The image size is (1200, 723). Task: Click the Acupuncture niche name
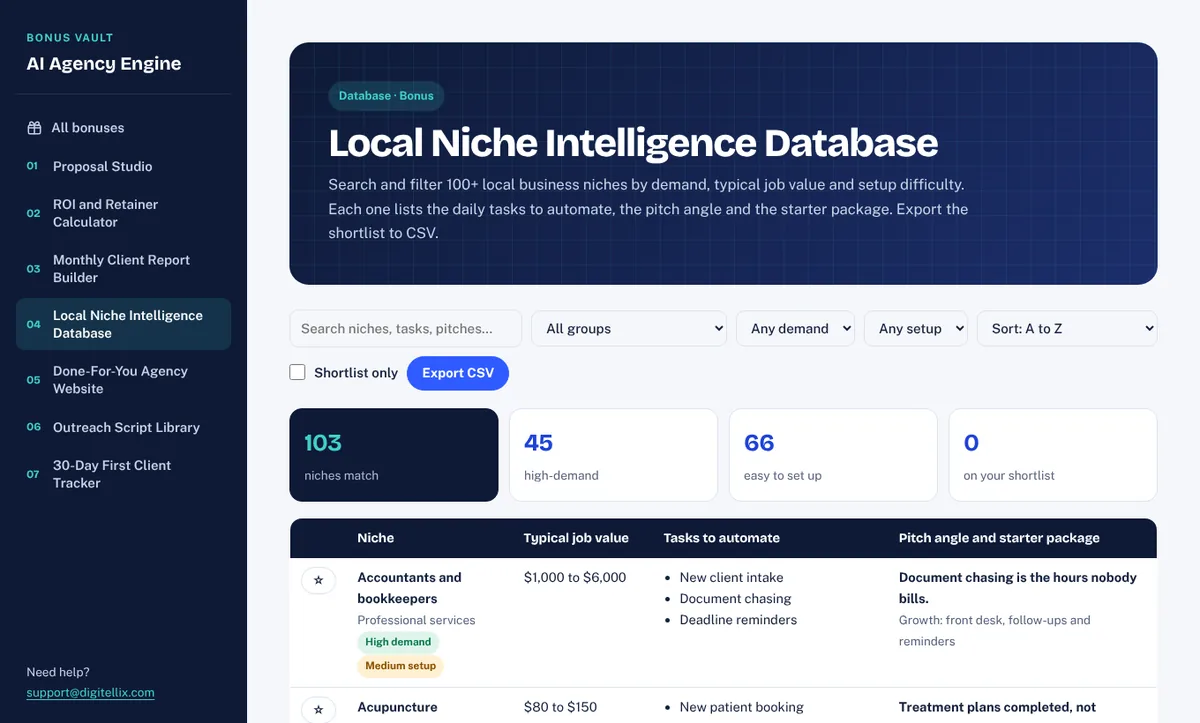point(397,707)
